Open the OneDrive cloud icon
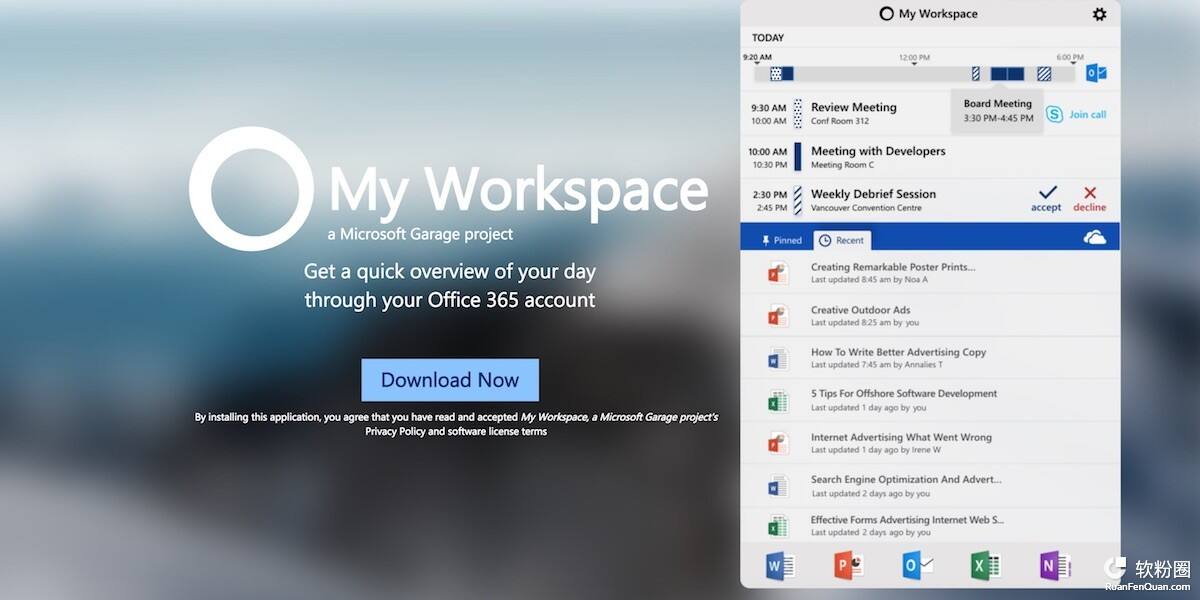Screen dimensions: 1200x600 point(1094,237)
